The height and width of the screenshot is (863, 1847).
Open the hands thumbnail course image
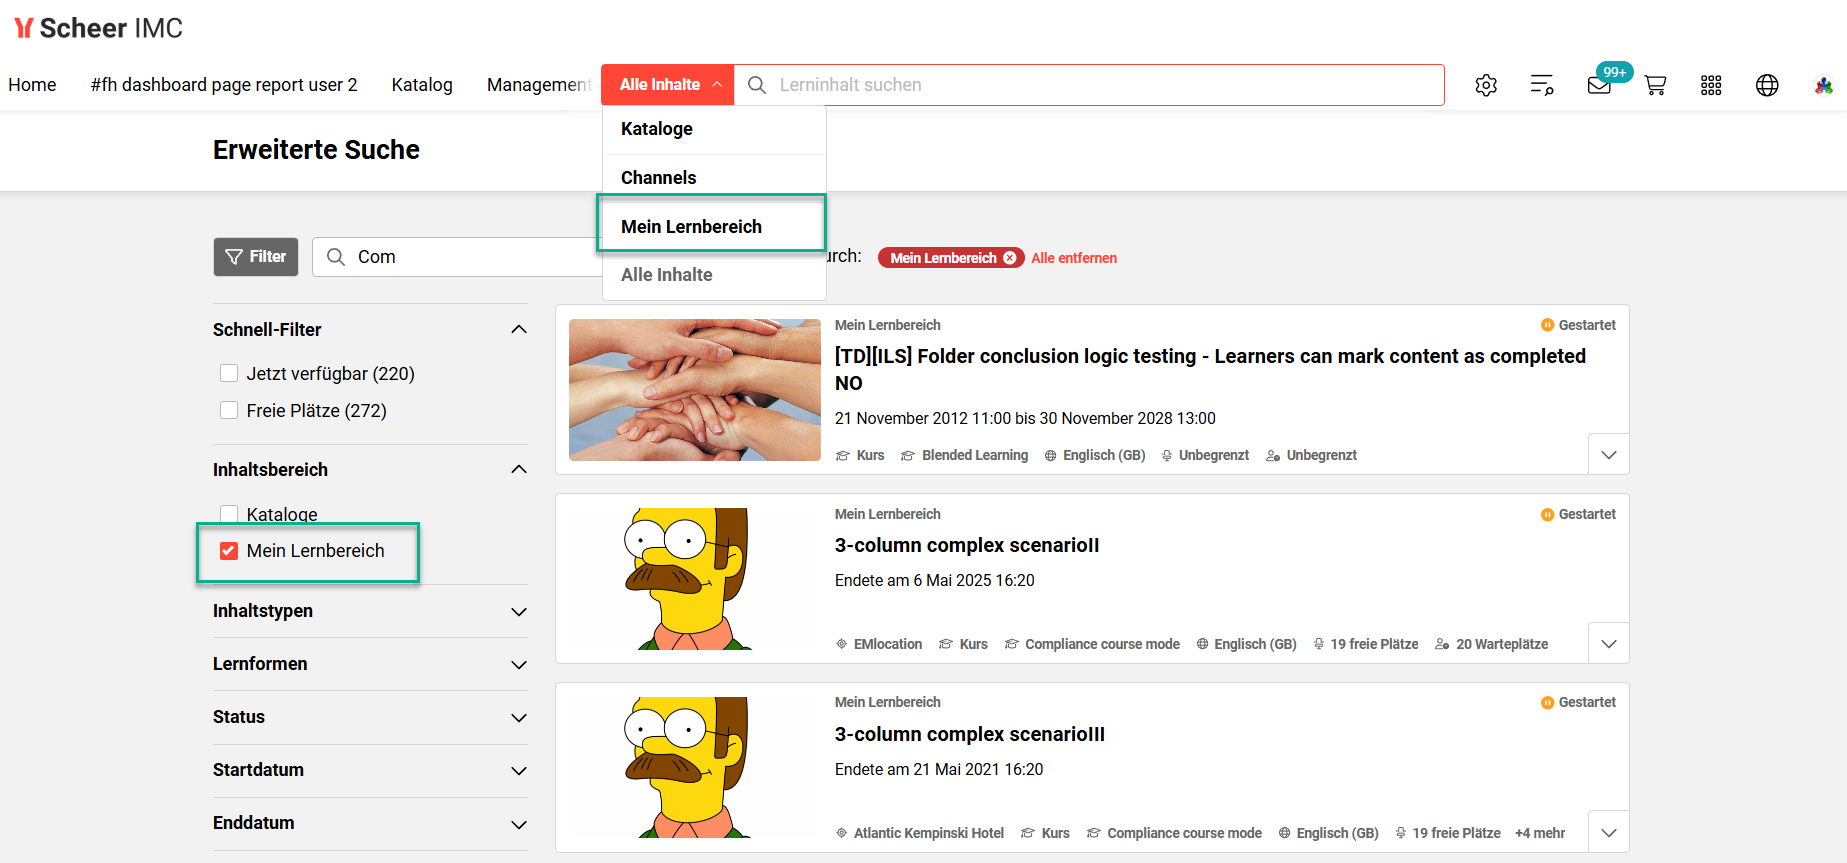[x=694, y=390]
